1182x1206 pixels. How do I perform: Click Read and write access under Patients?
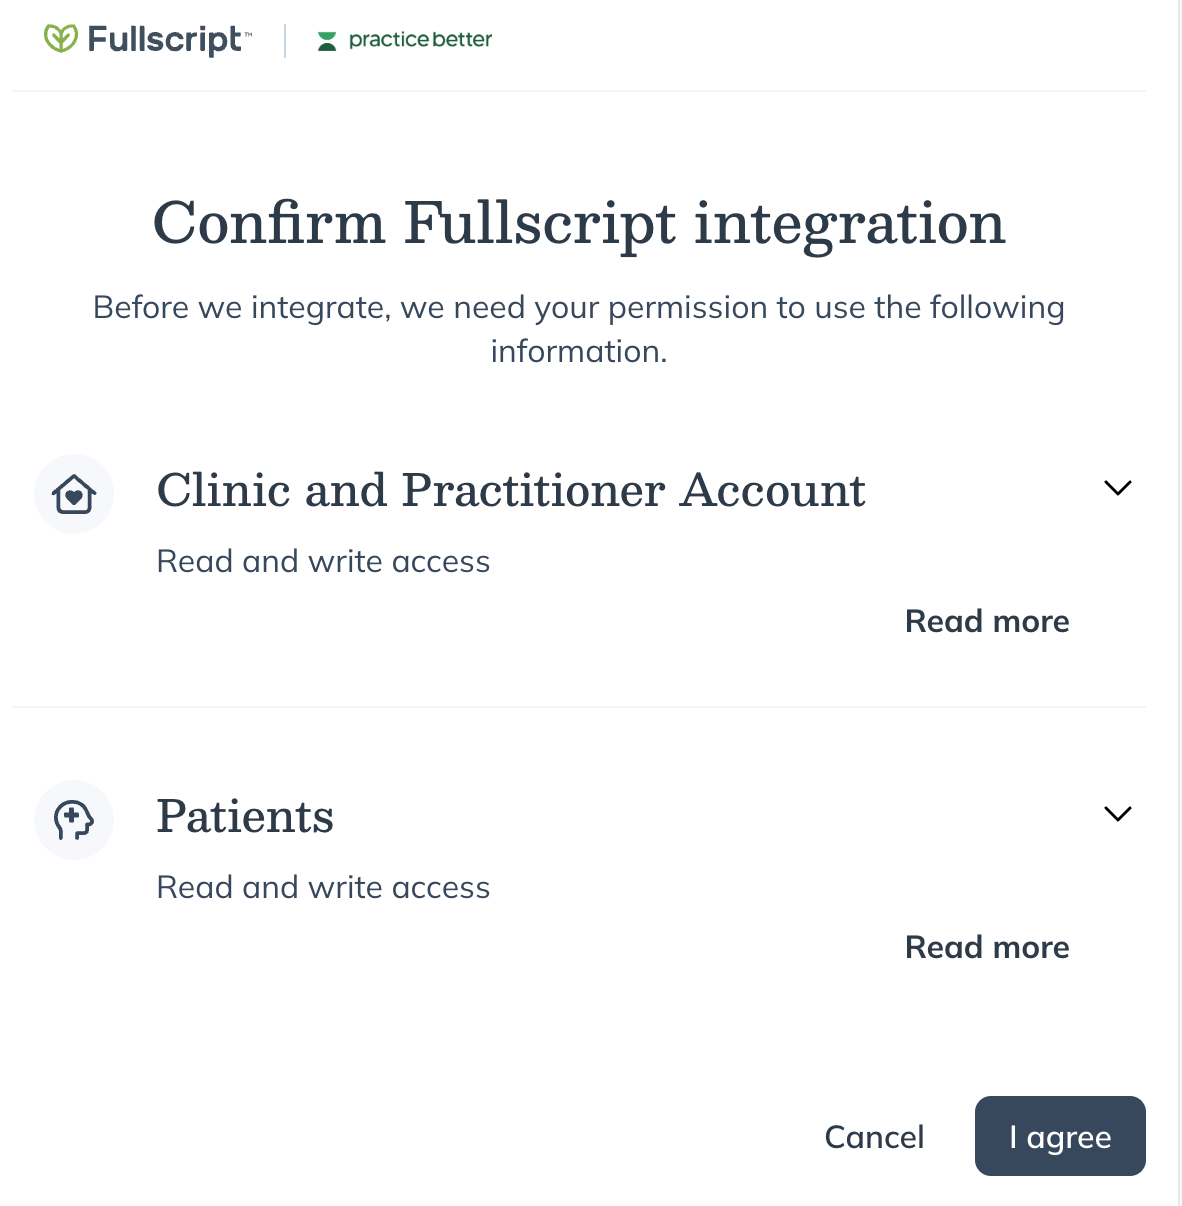(323, 888)
